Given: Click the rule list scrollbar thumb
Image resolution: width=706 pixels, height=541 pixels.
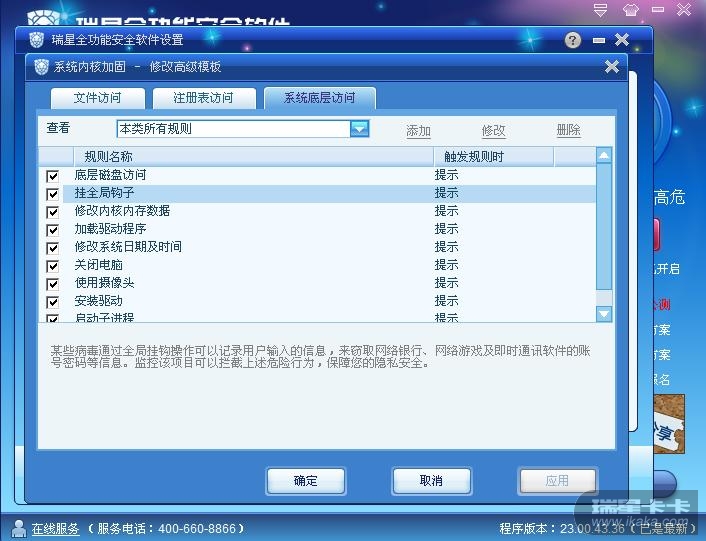Looking at the screenshot, I should pyautogui.click(x=604, y=227).
